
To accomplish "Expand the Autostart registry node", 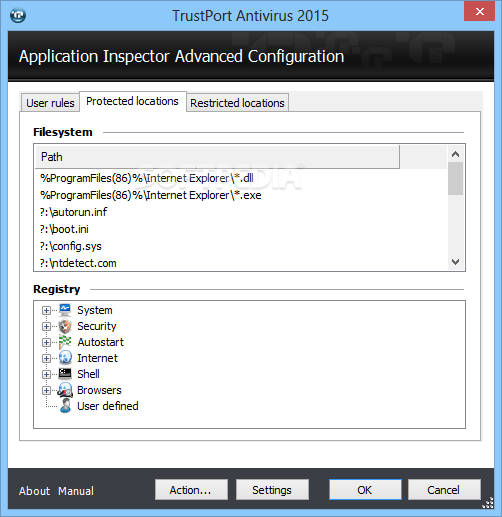I will 46,342.
